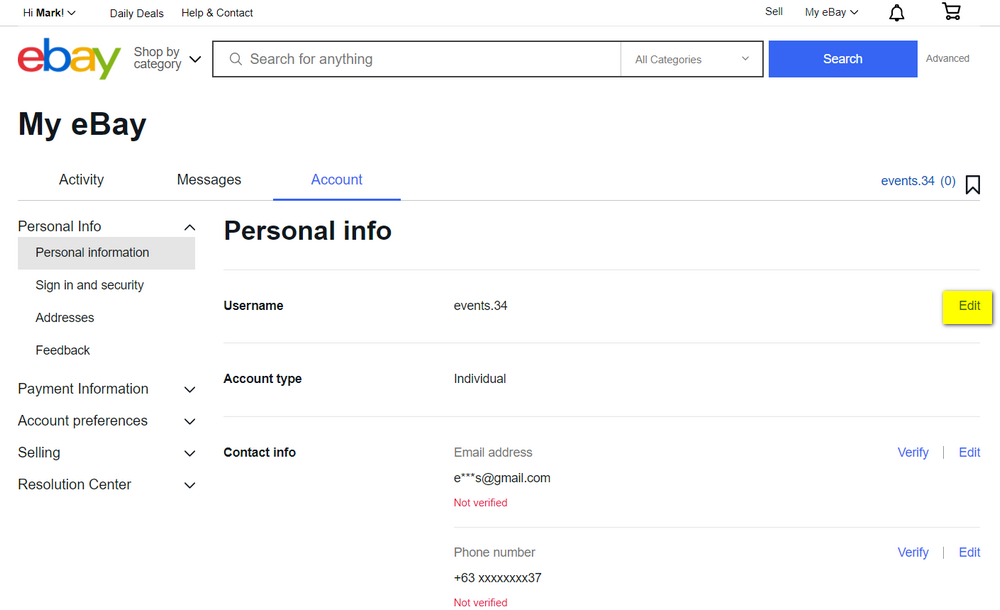Open the shopping cart icon
1000x610 pixels.
(x=952, y=11)
